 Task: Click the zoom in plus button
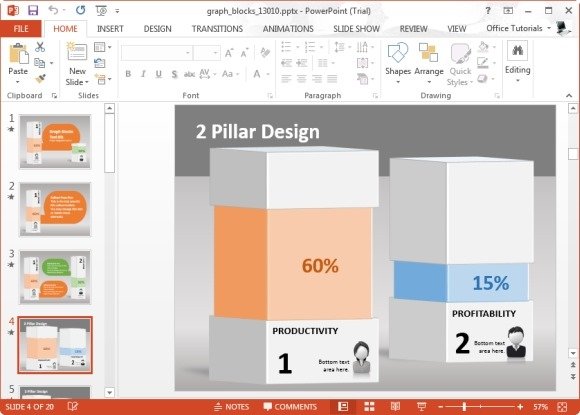(520, 407)
